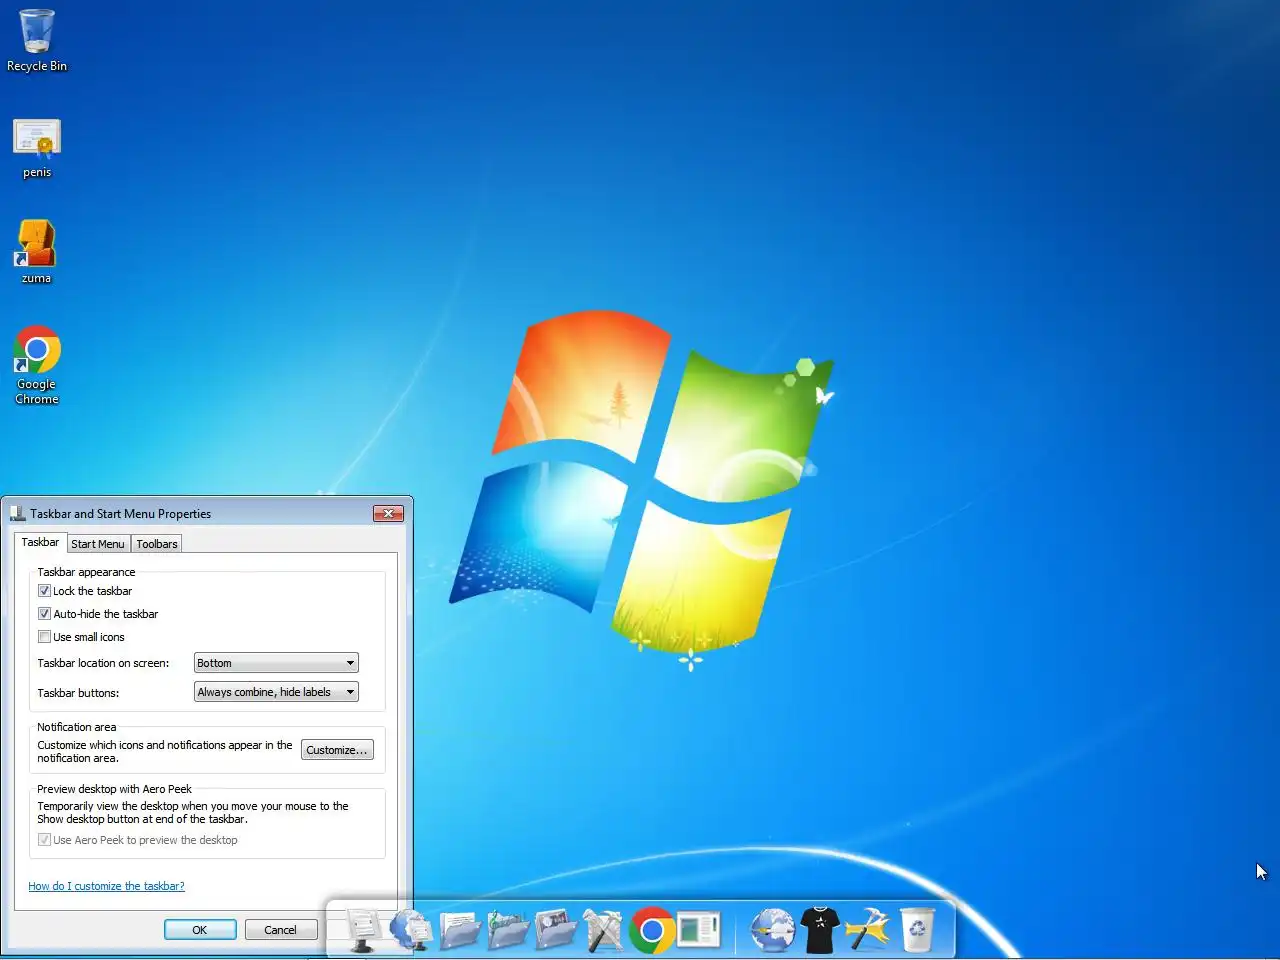The width and height of the screenshot is (1280, 960).
Task: Click the network globe icon in dock
Action: coord(410,930)
